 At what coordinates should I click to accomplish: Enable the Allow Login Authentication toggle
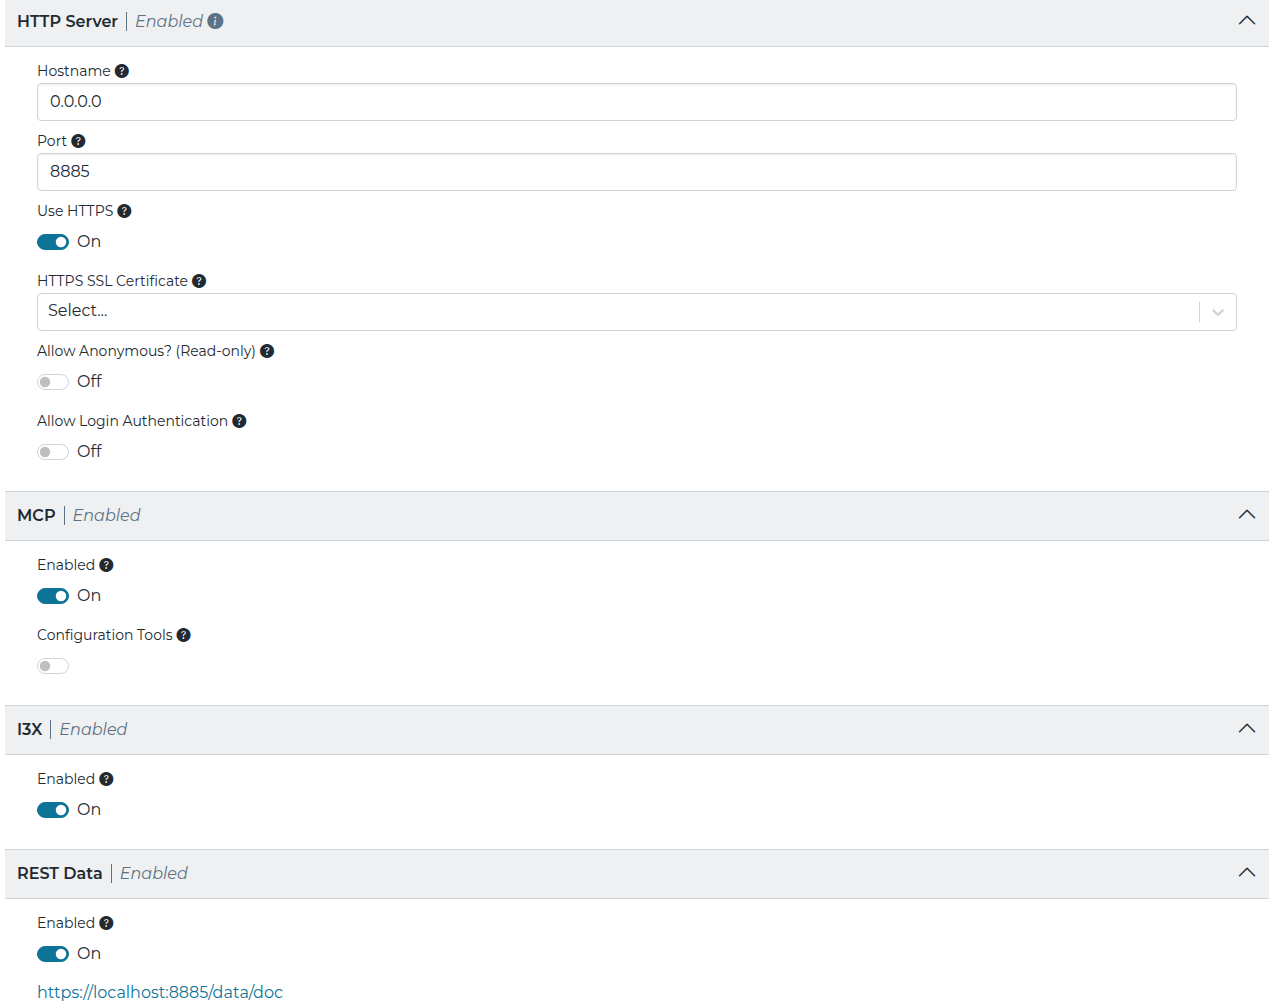[52, 451]
